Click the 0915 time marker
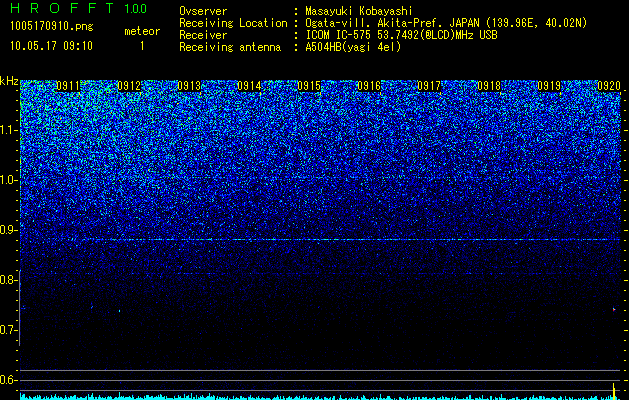Viewport: 629px width, 400px height. pyautogui.click(x=309, y=86)
